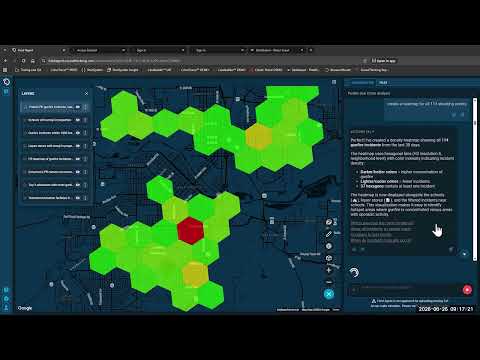This screenshot has width=480, height=360.
Task: Click the middle icon at the sidebar bottom
Action: [x=6, y=299]
